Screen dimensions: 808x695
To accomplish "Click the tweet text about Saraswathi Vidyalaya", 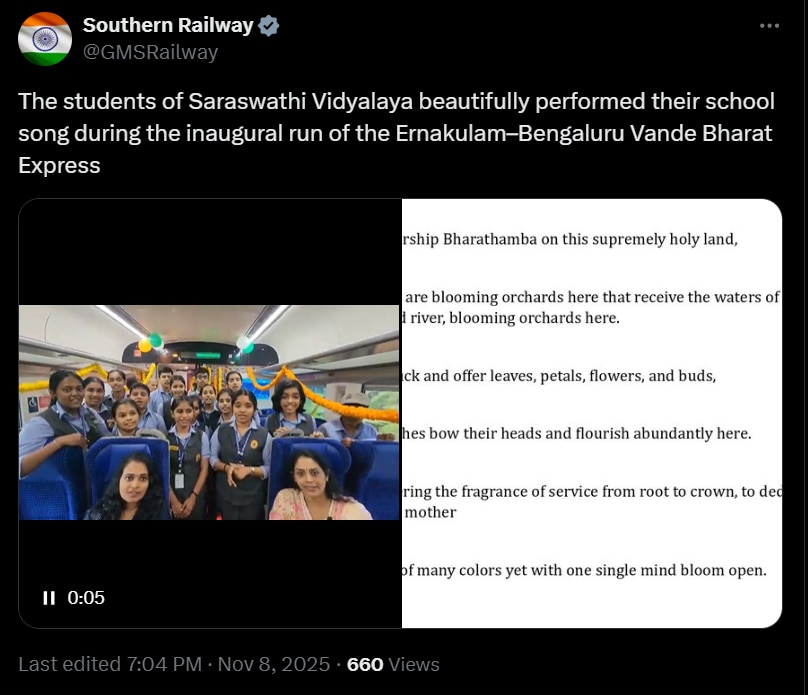I will (x=396, y=133).
